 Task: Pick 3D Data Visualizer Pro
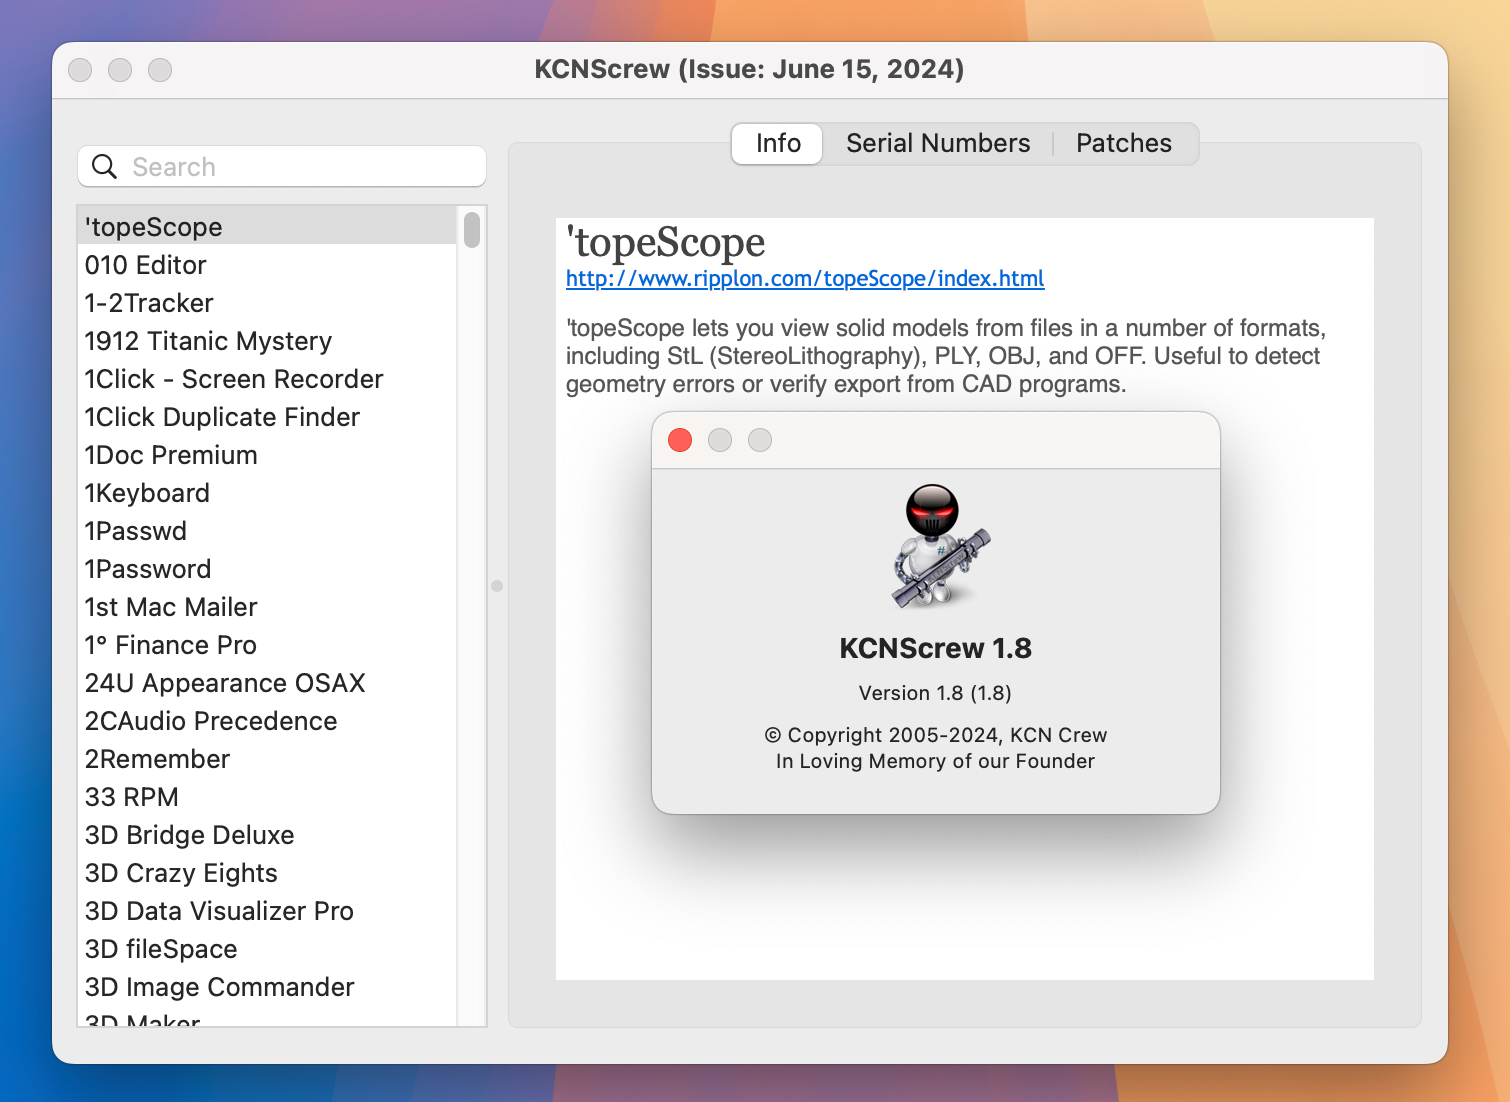pos(267,911)
